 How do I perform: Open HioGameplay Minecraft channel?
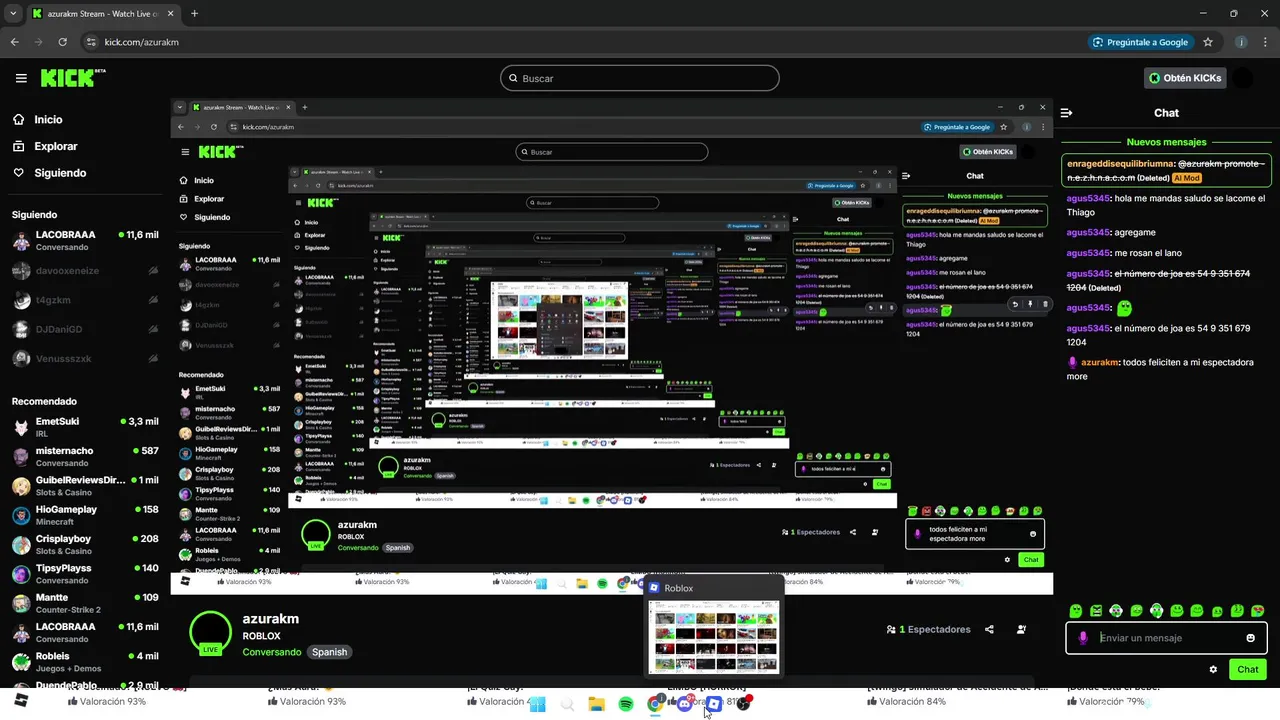[x=85, y=515]
